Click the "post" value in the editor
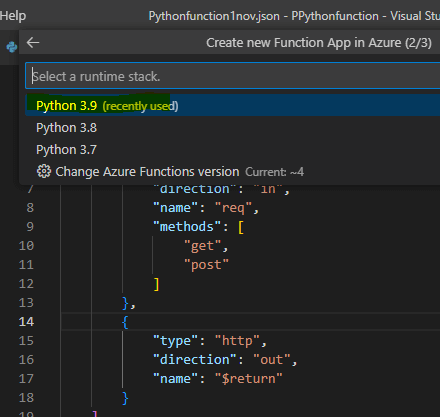The height and width of the screenshot is (417, 440). (206, 265)
